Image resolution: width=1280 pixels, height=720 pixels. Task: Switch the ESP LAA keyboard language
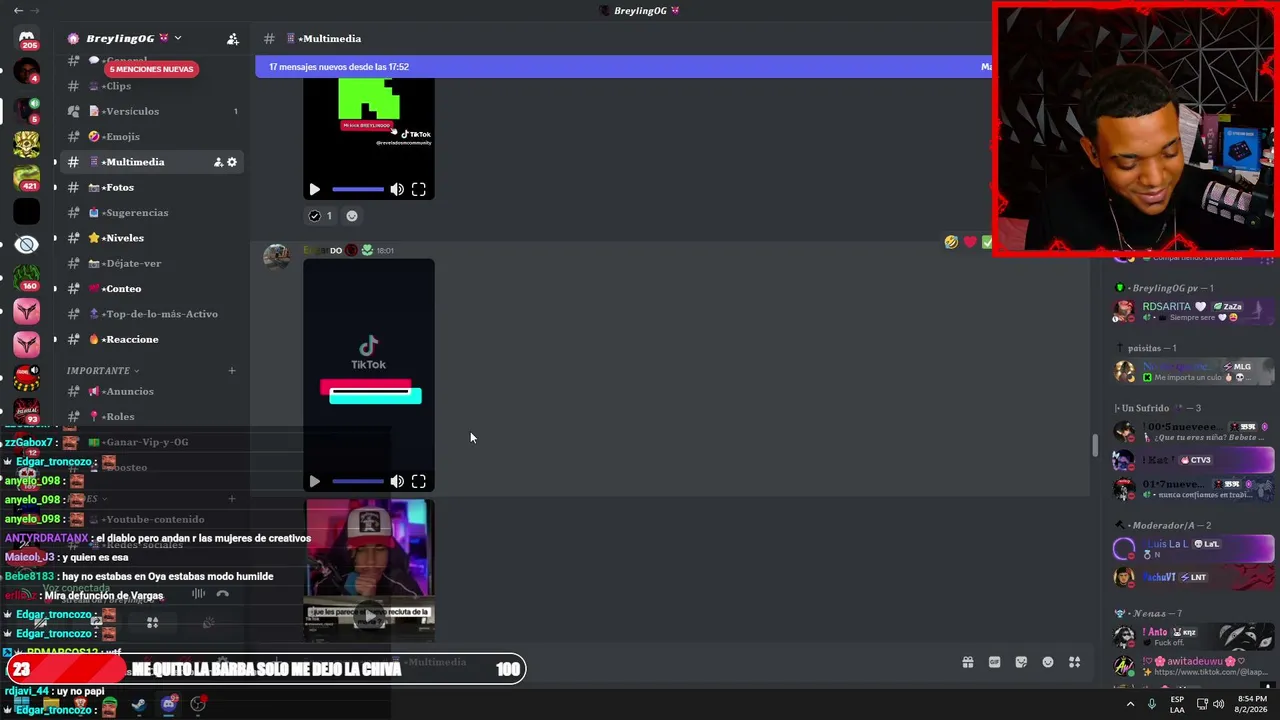coord(1177,704)
